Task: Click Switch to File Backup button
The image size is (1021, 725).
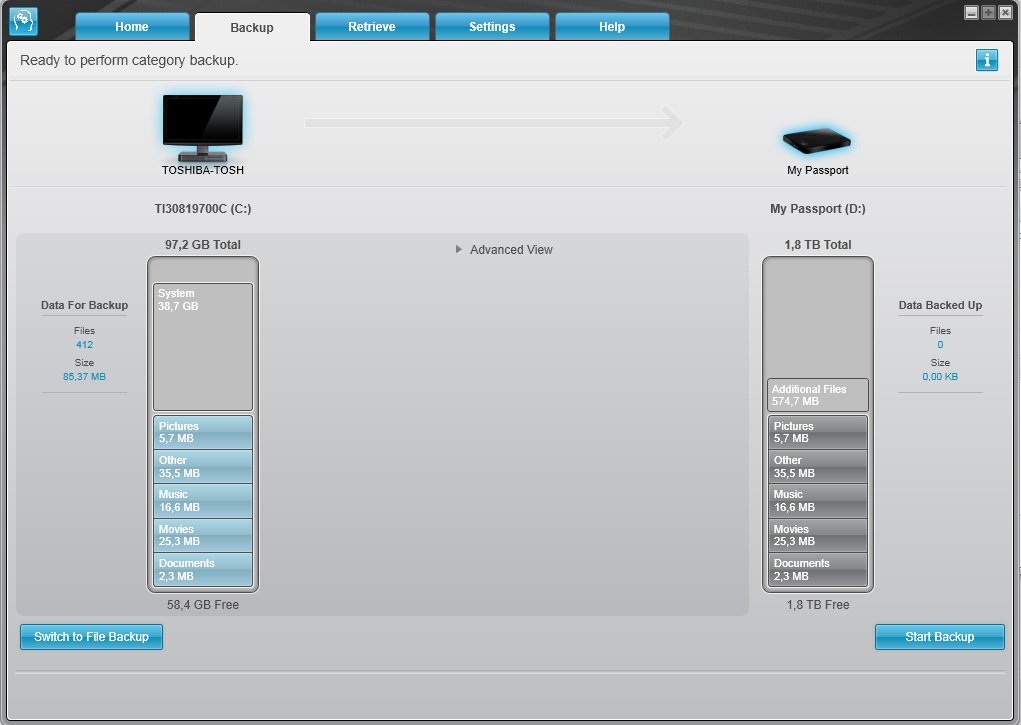Action: (x=91, y=636)
